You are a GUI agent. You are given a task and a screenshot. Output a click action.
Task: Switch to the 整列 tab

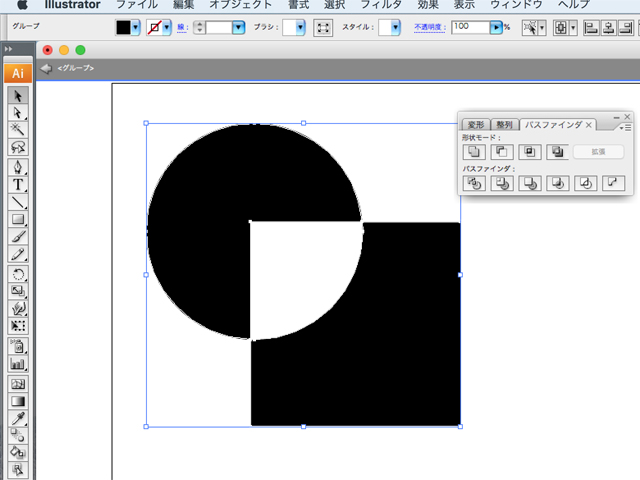click(x=504, y=124)
